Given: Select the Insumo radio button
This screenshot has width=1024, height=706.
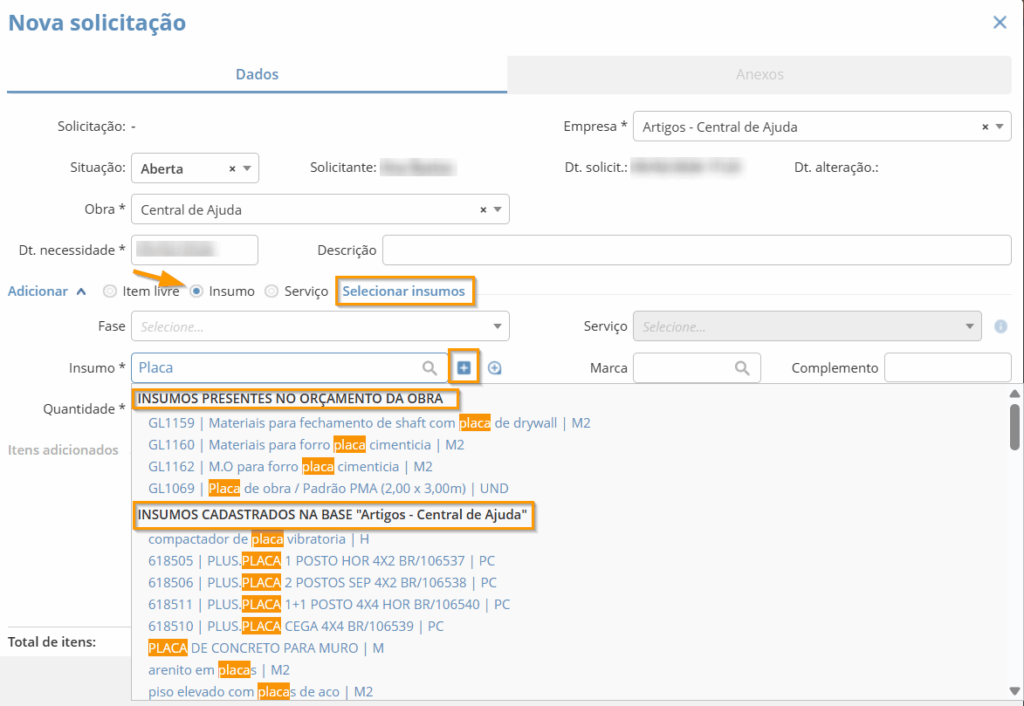Looking at the screenshot, I should (197, 291).
